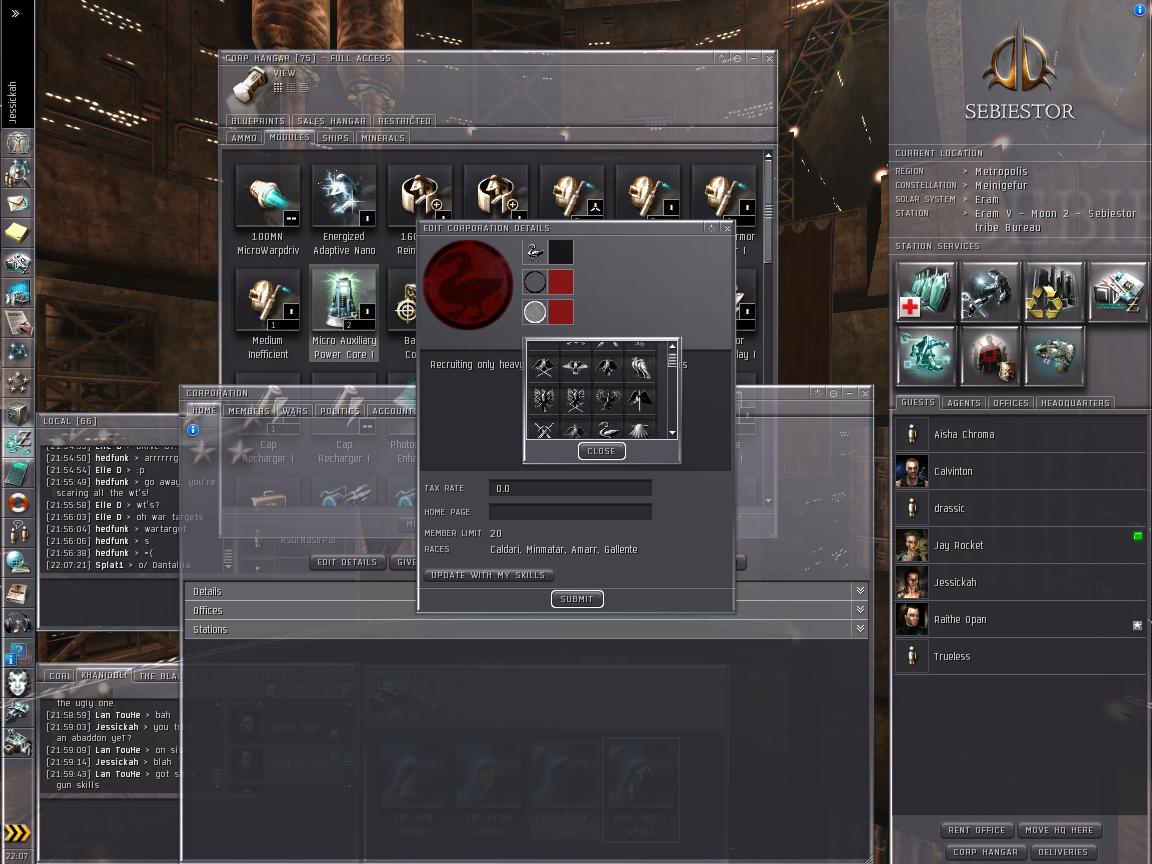The image size is (1152, 864).
Task: Open the Help lifebuoy icon
Action: [x=17, y=503]
